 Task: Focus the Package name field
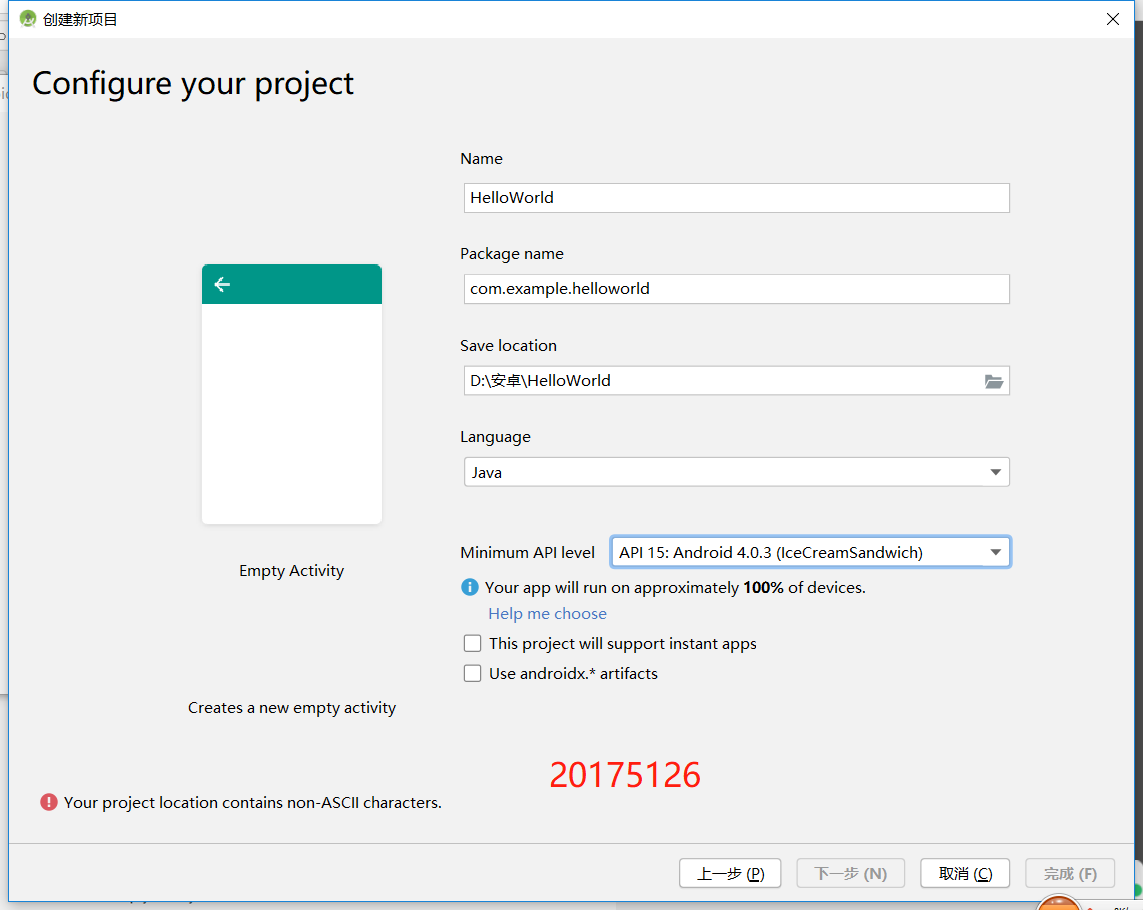click(736, 289)
